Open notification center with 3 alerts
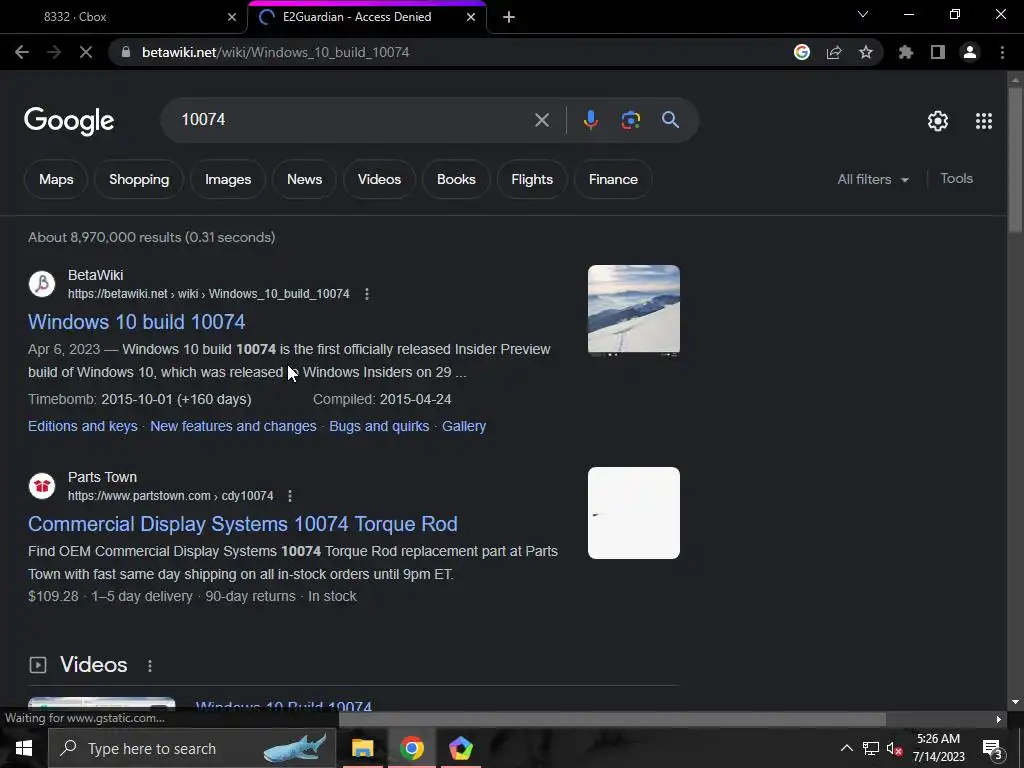 [x=993, y=748]
